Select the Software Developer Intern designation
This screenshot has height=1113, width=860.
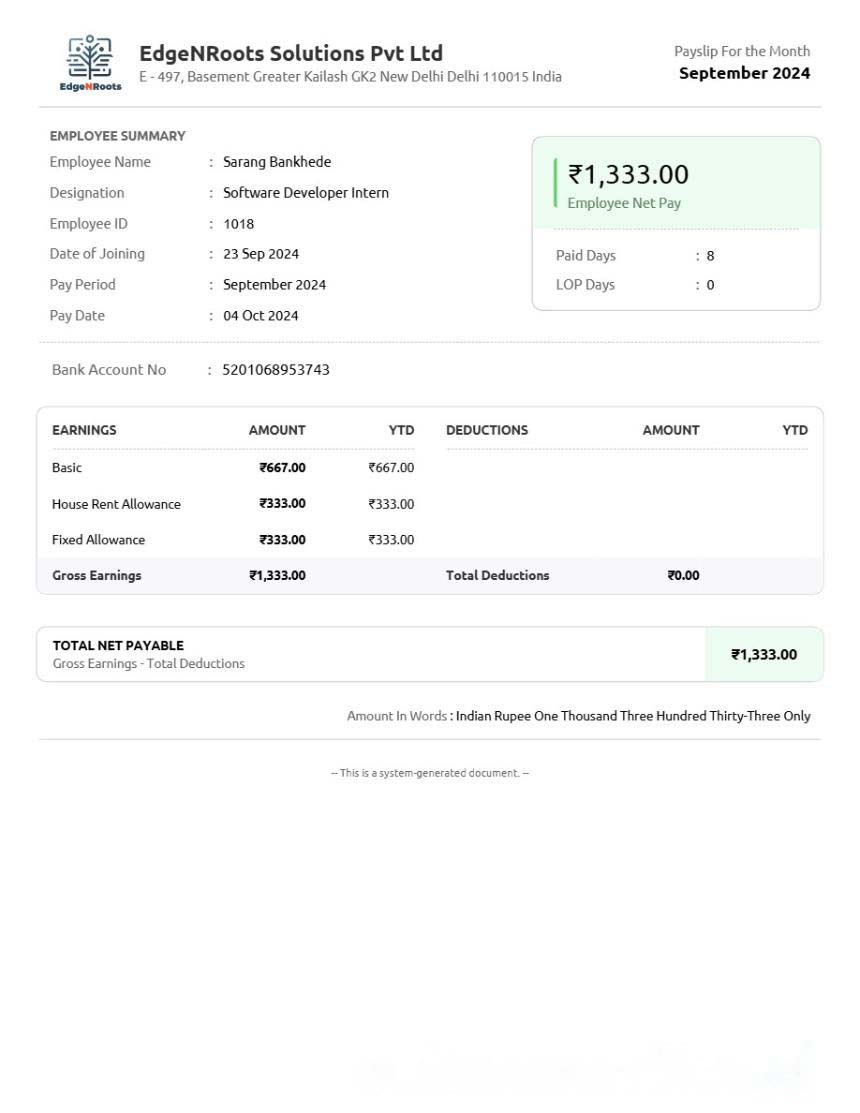tap(305, 193)
